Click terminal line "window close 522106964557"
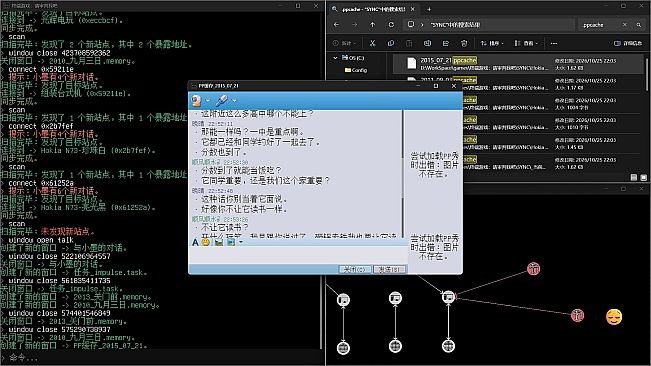This screenshot has height=366, width=651. pyautogui.click(x=59, y=256)
